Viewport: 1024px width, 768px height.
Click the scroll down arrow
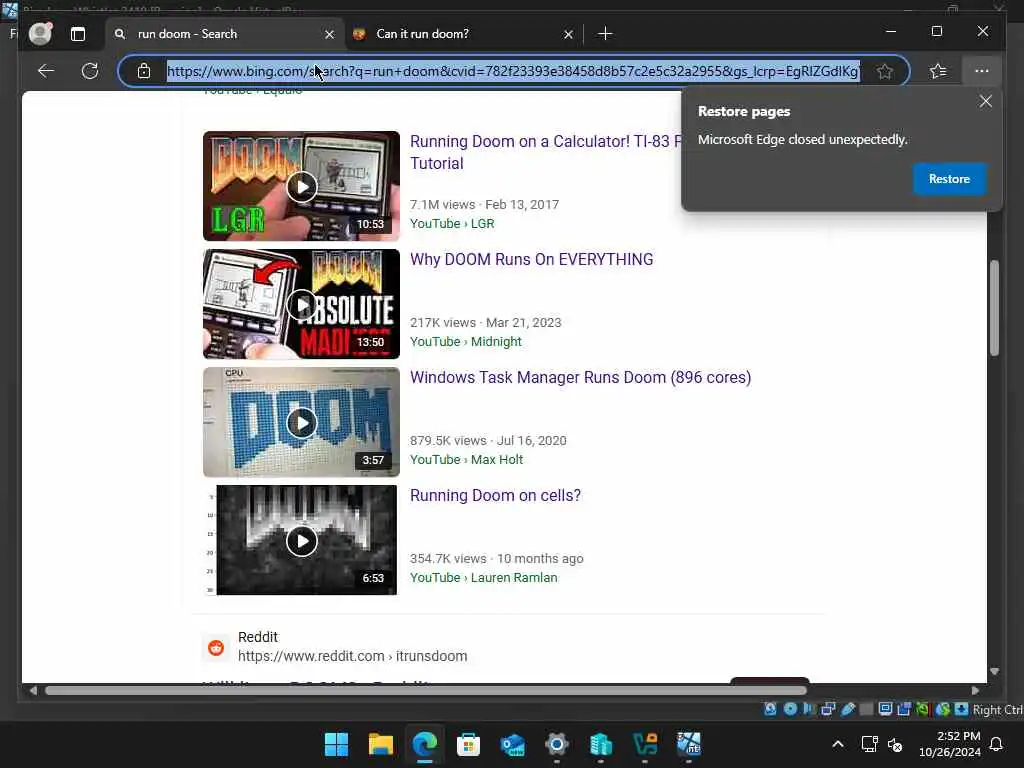click(994, 671)
